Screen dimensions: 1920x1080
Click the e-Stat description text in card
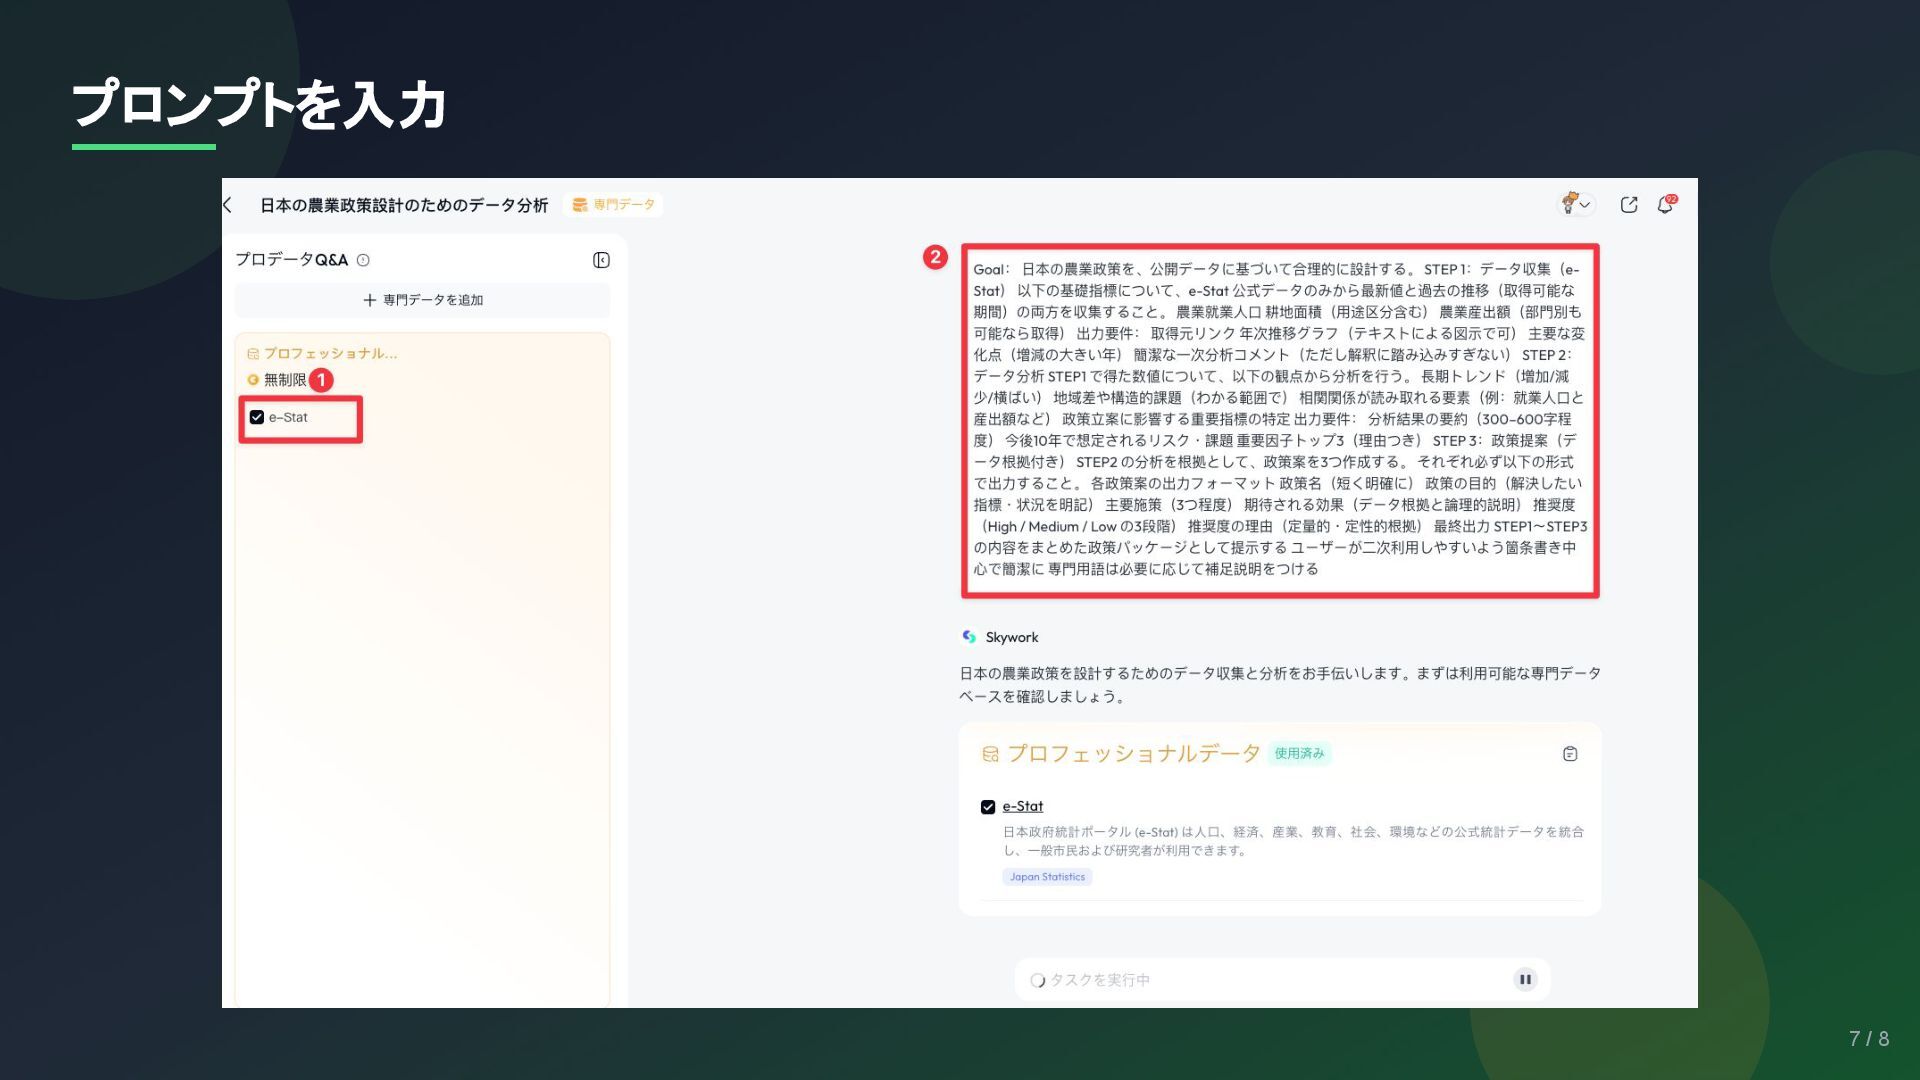[1293, 841]
